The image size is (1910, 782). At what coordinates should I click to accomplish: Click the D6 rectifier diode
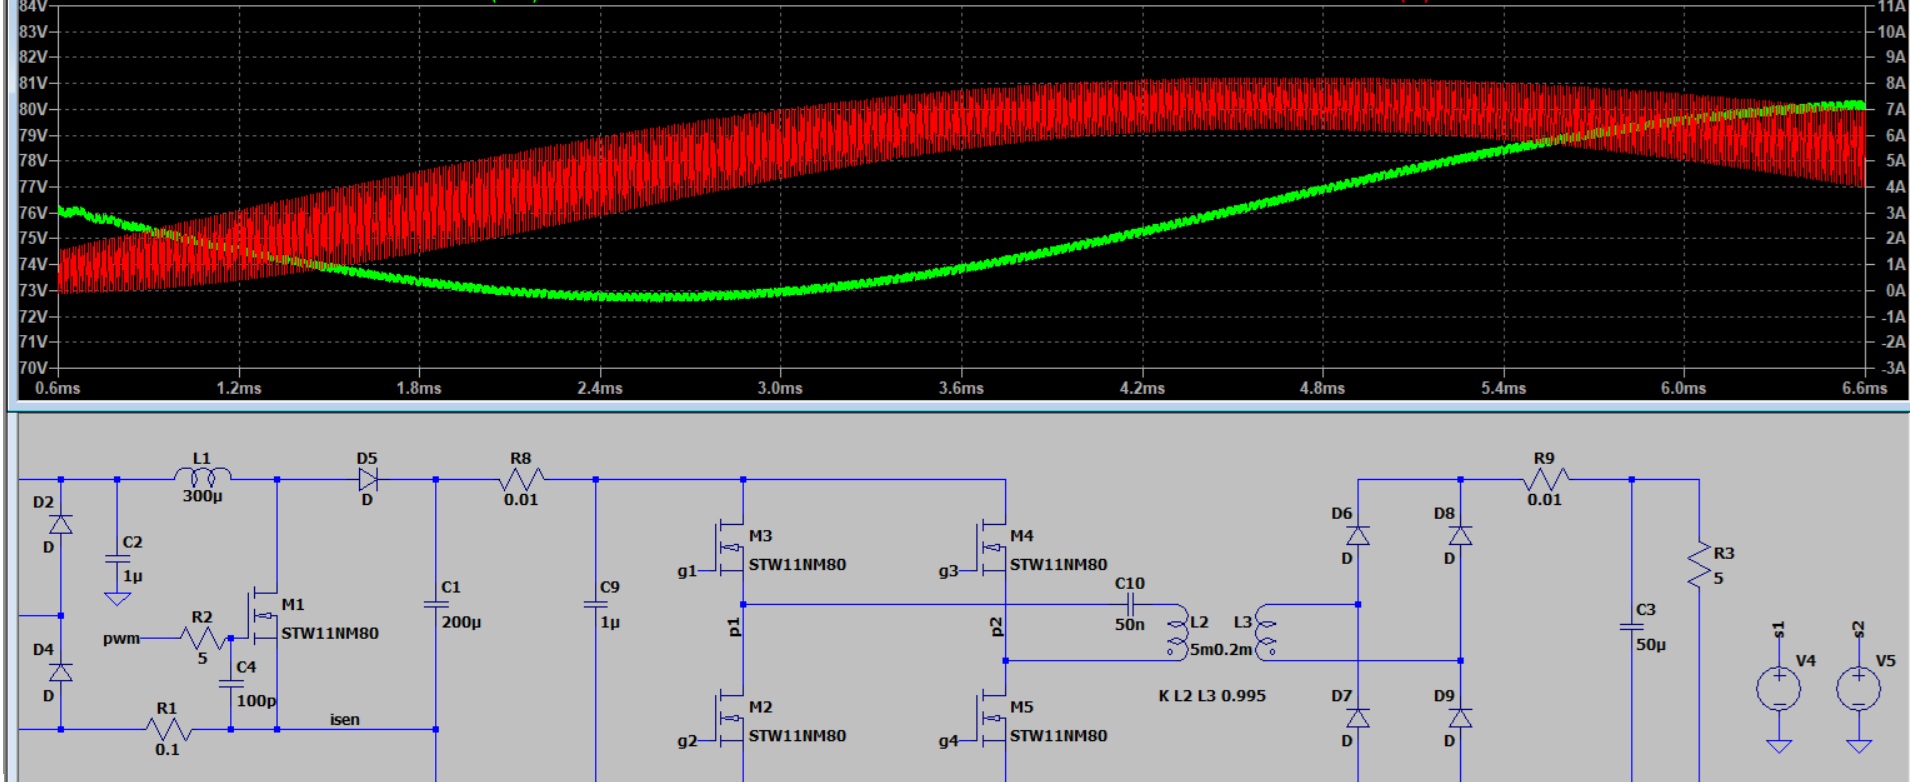[x=1357, y=535]
